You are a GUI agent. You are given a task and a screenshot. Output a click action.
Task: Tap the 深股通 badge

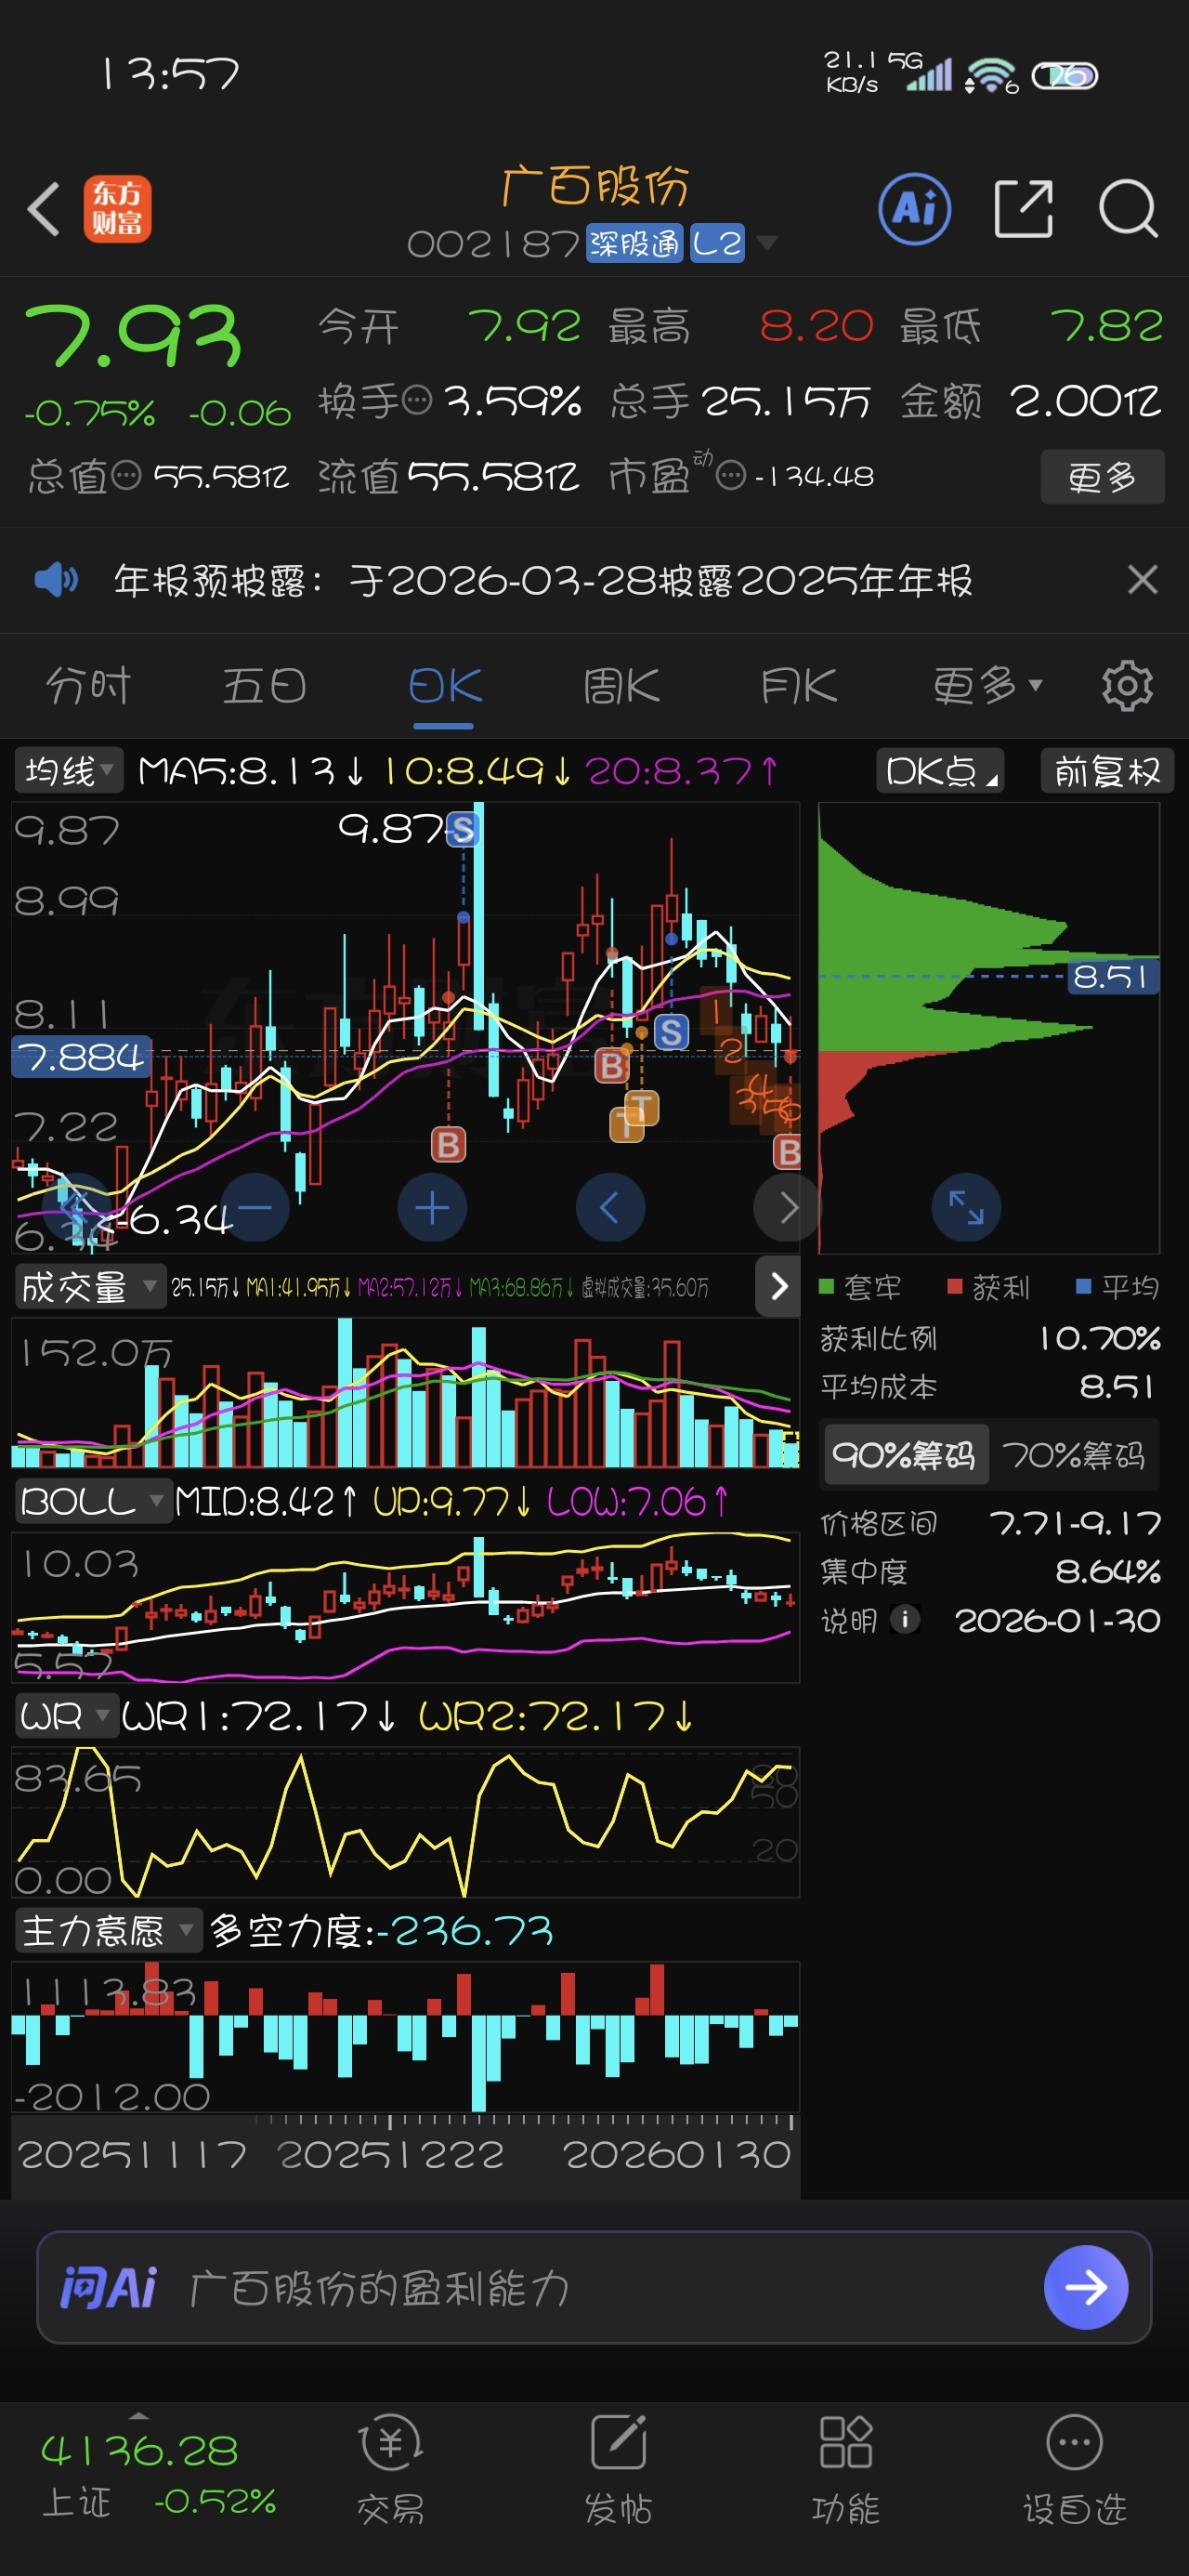634,243
